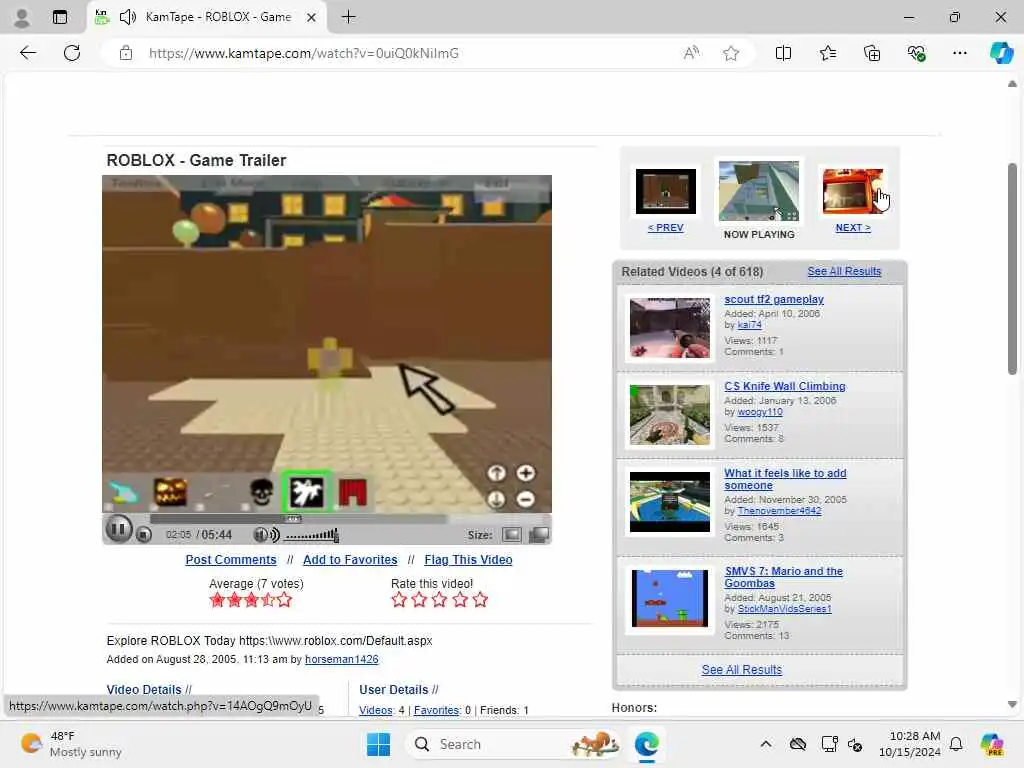Open the next video thumbnail
The width and height of the screenshot is (1024, 768).
(x=853, y=191)
